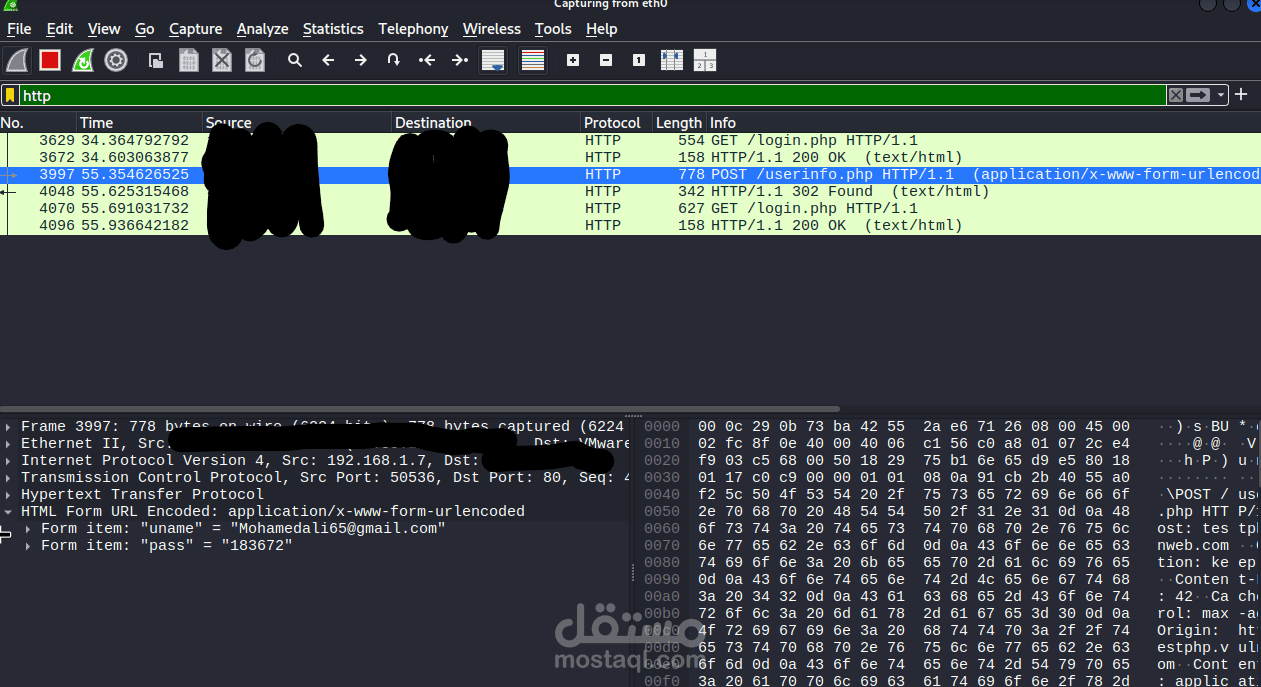The width and height of the screenshot is (1261, 687).
Task: Click the find packet magnifier icon
Action: [295, 61]
